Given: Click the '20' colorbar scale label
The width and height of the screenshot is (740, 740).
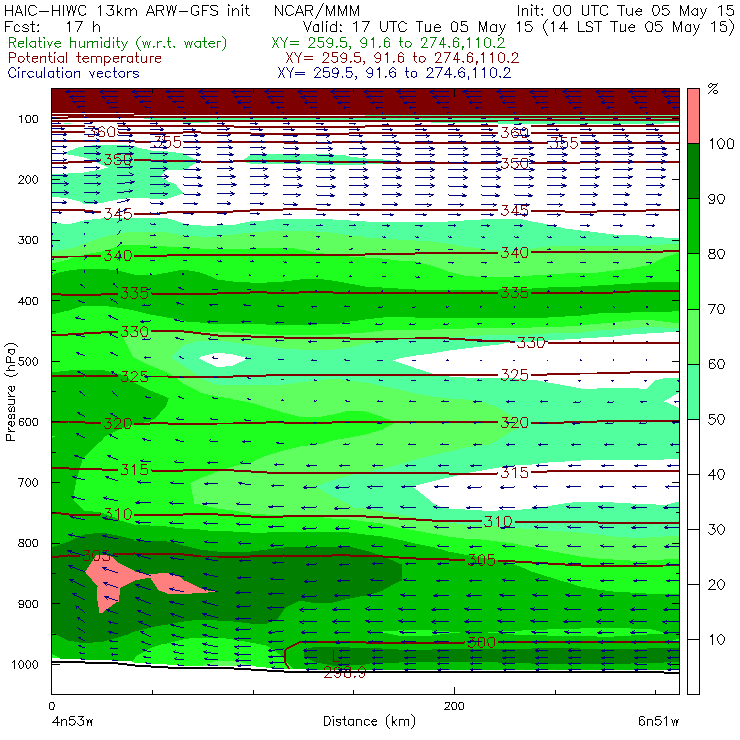Looking at the screenshot, I should [716, 585].
